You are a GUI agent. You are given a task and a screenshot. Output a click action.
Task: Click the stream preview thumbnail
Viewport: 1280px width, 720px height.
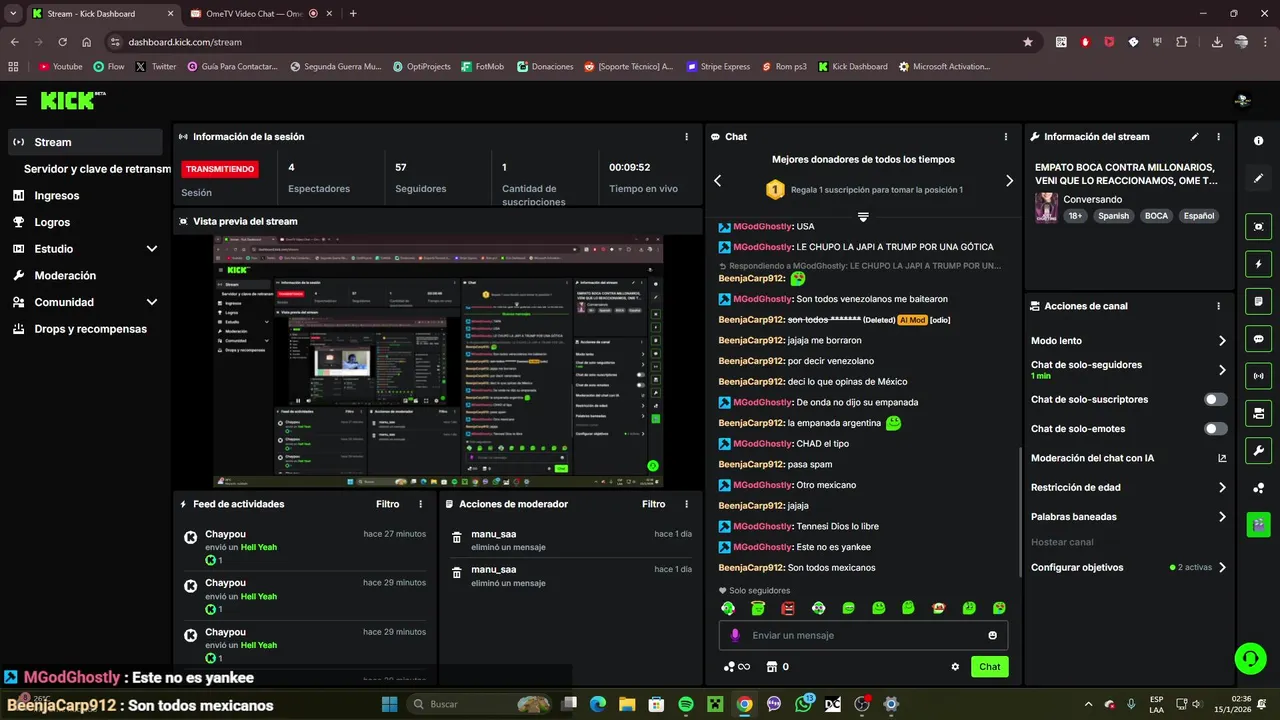[x=437, y=361]
